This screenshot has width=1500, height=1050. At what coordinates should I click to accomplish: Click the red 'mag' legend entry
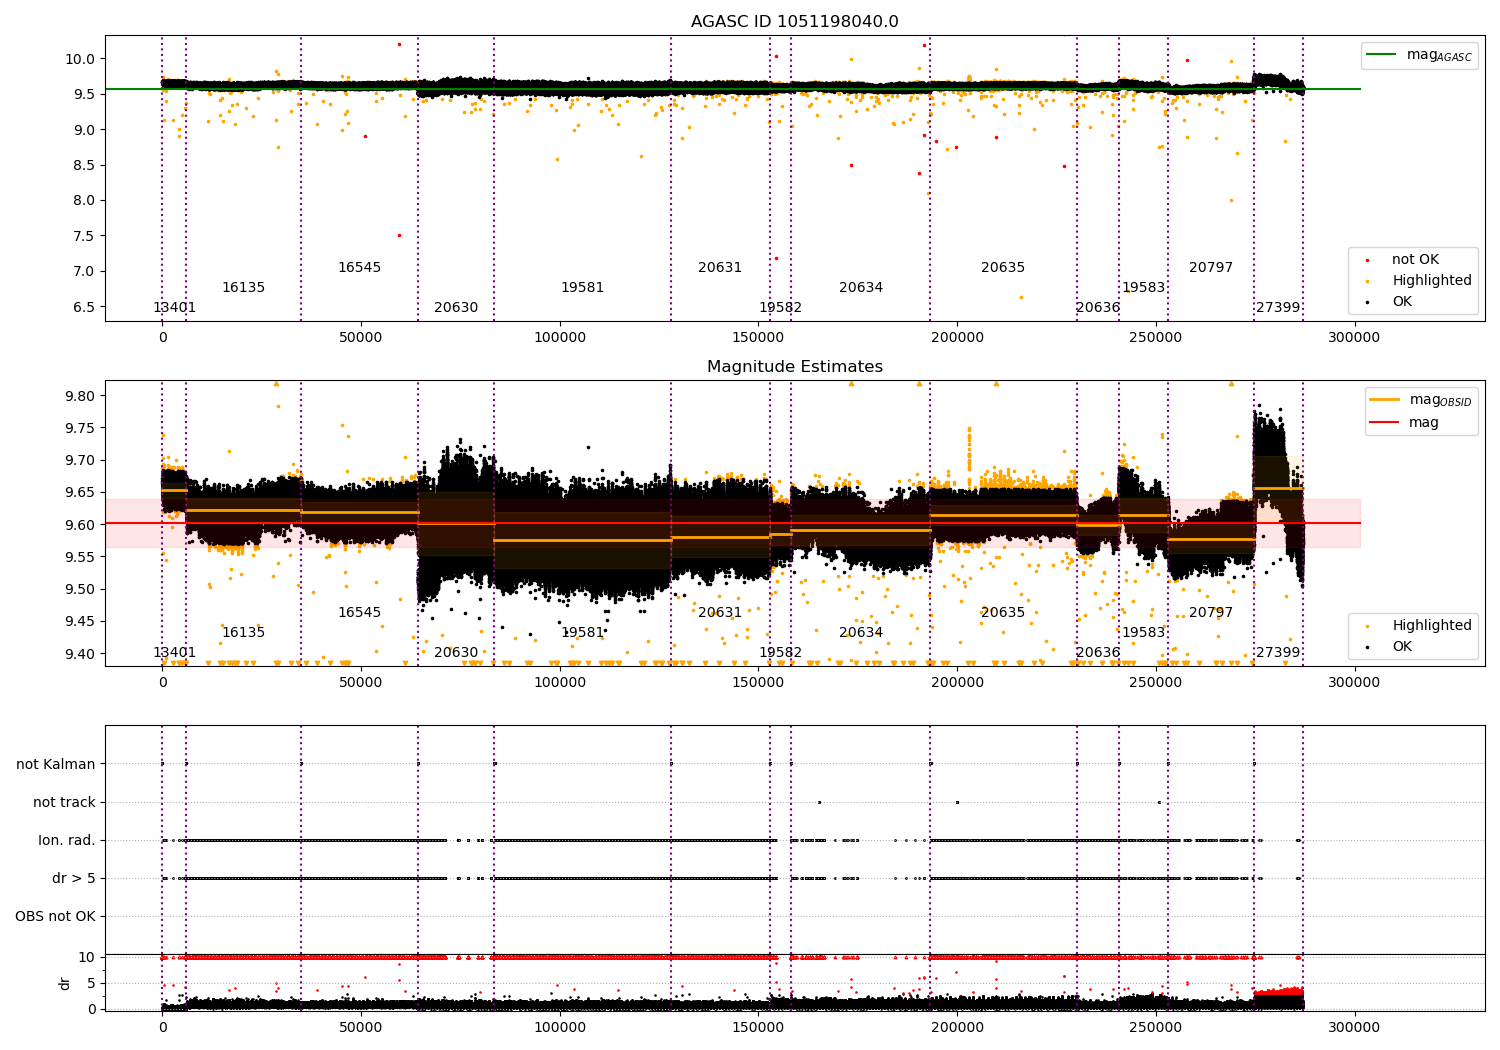(x=1405, y=422)
